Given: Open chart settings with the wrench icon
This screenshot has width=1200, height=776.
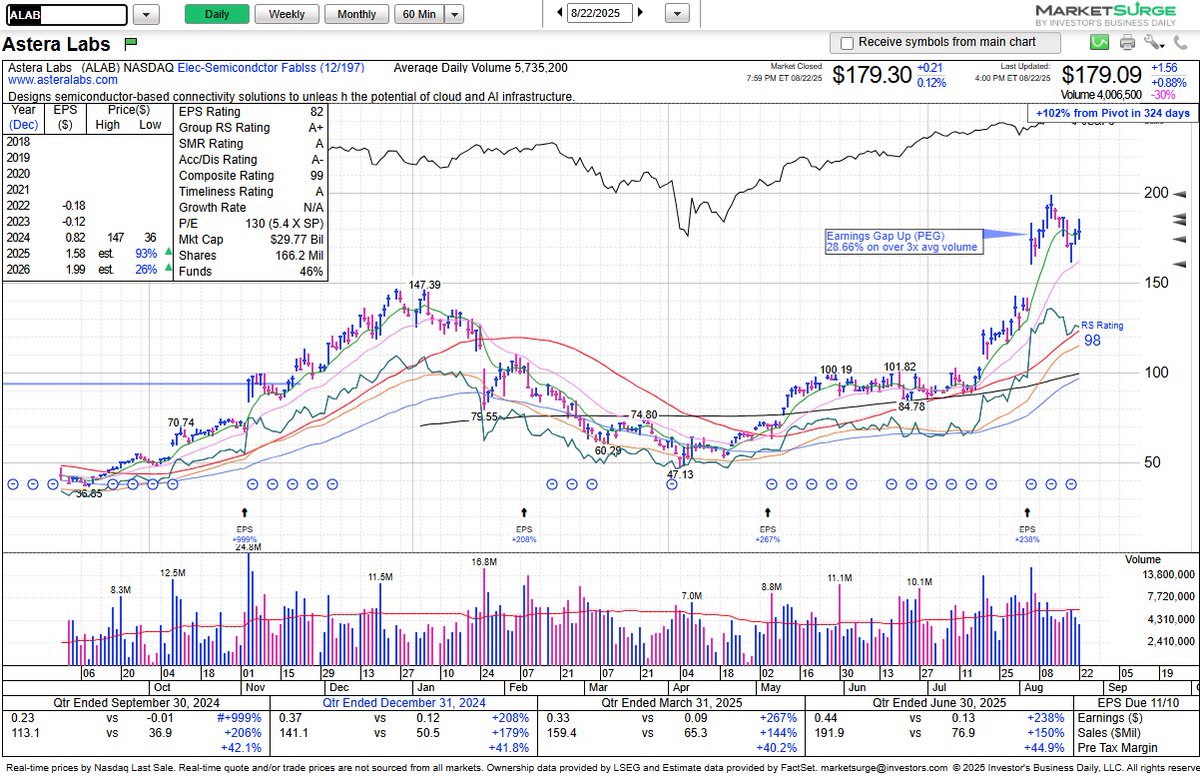Looking at the screenshot, I should point(1151,42).
